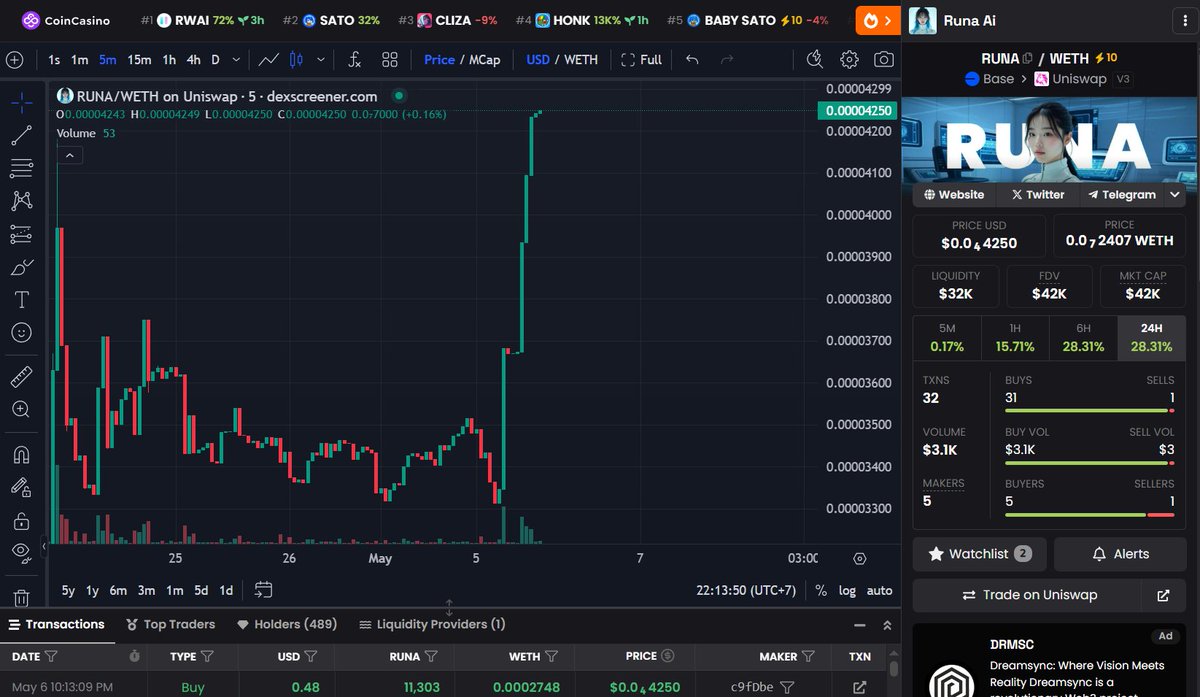
Task: Select the brush drawing tool
Action: (21, 267)
